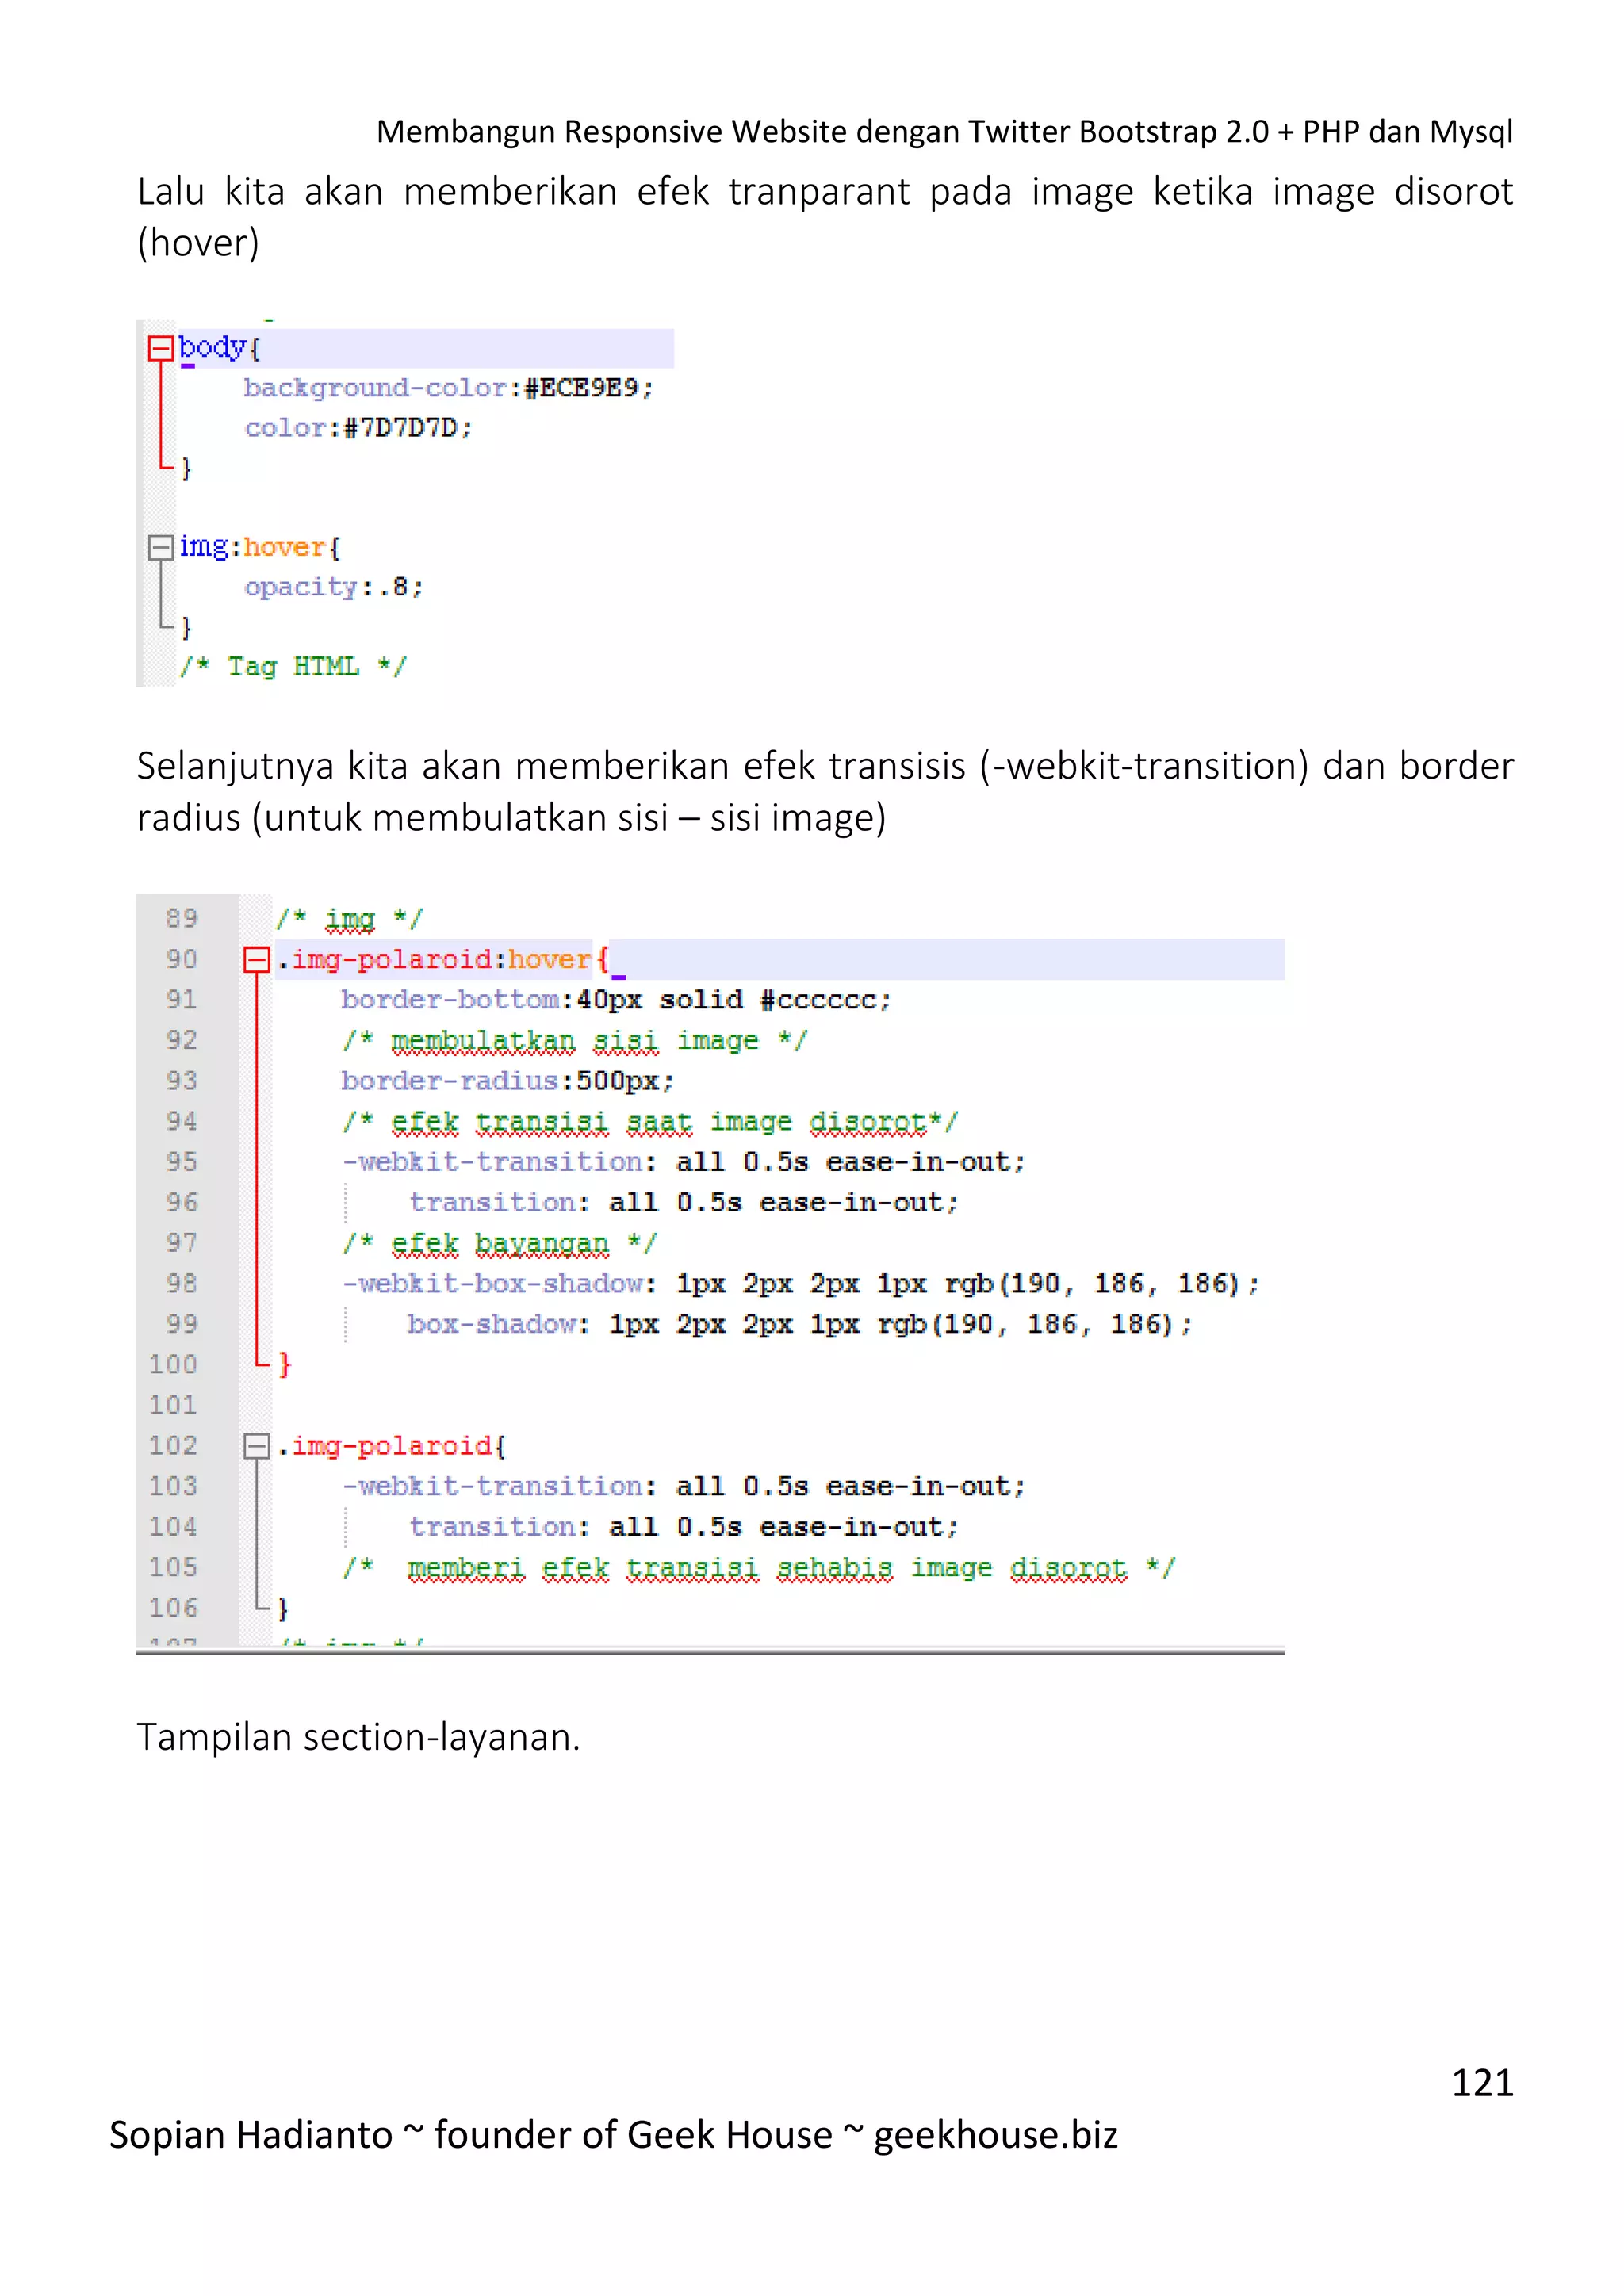Viewport: 1624px width, 2296px height.
Task: Click the Tag HTML comment line
Action: pyautogui.click(x=293, y=667)
